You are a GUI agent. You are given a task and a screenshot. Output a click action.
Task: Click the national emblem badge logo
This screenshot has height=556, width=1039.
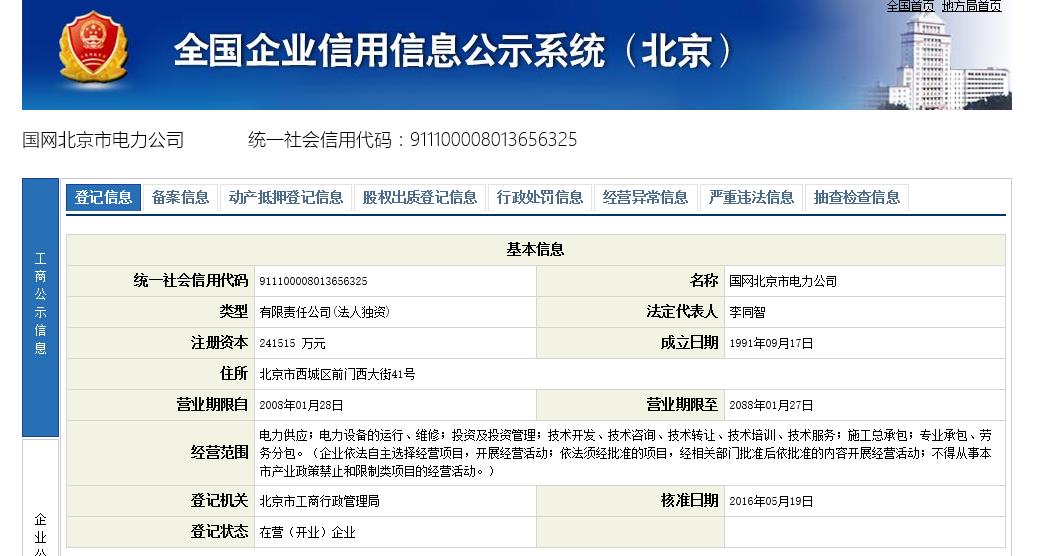(93, 46)
